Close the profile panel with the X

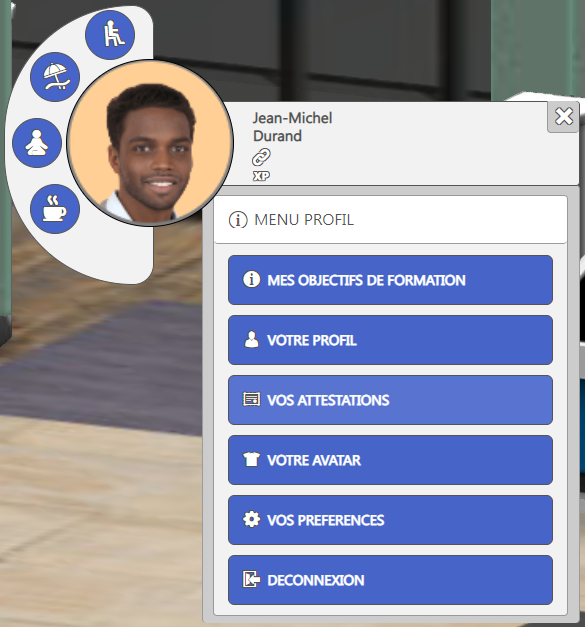pyautogui.click(x=564, y=117)
